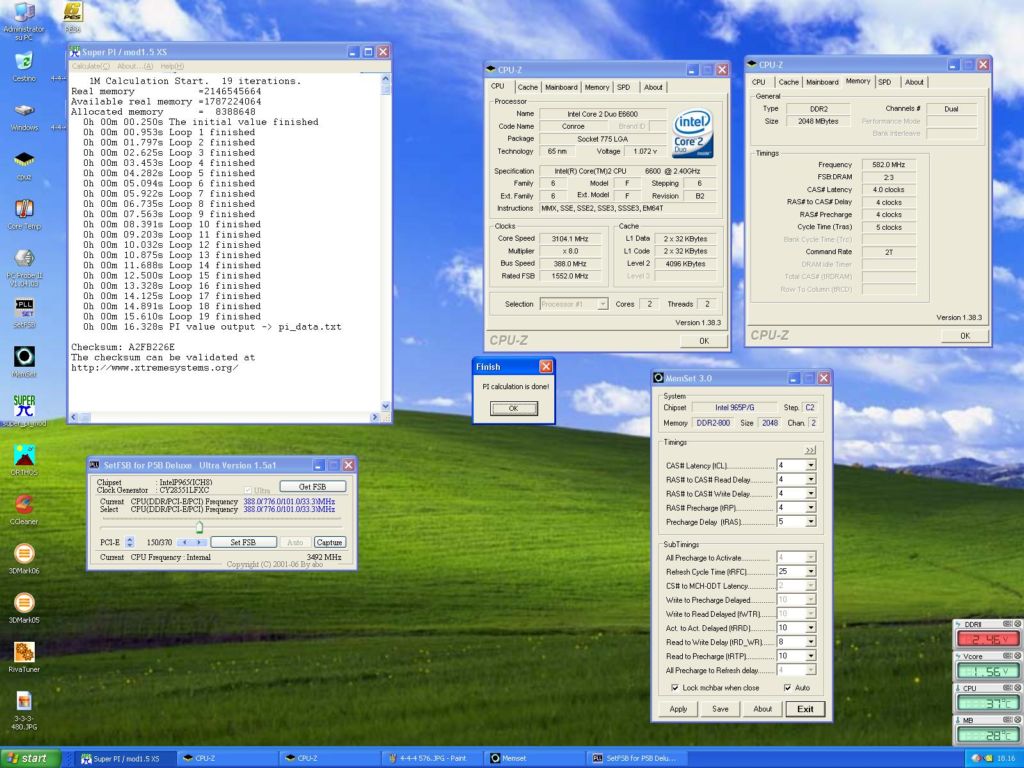The width and height of the screenshot is (1024, 768).
Task: Open About menu in Super PI
Action: tap(135, 66)
